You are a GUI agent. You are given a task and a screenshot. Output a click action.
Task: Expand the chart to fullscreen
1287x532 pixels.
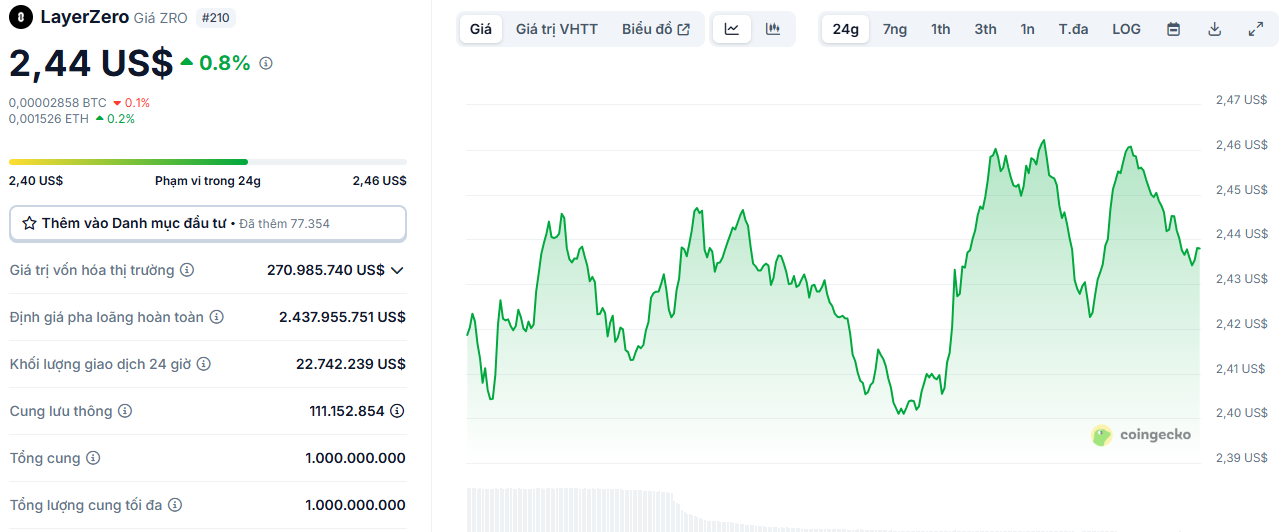pos(1256,29)
